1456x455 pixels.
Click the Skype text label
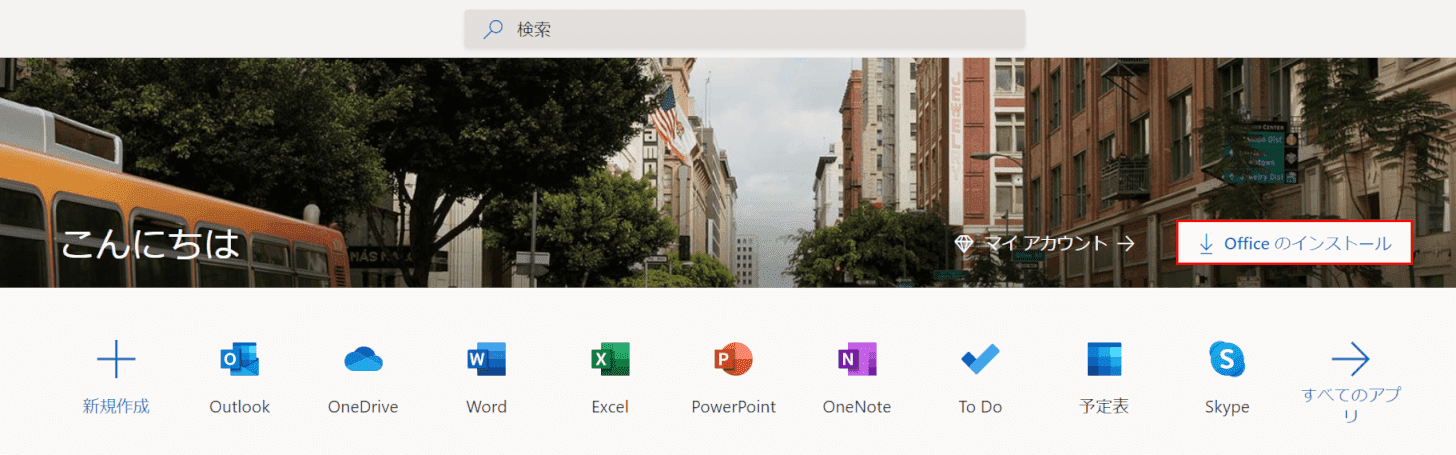(1227, 407)
